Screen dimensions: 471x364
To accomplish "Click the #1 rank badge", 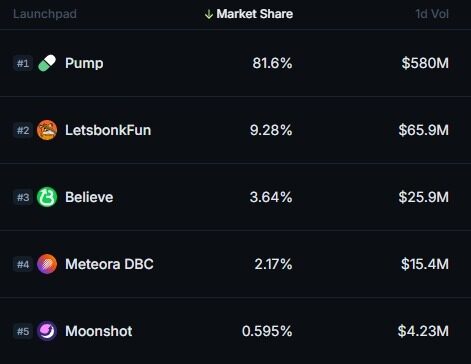I will tap(23, 63).
